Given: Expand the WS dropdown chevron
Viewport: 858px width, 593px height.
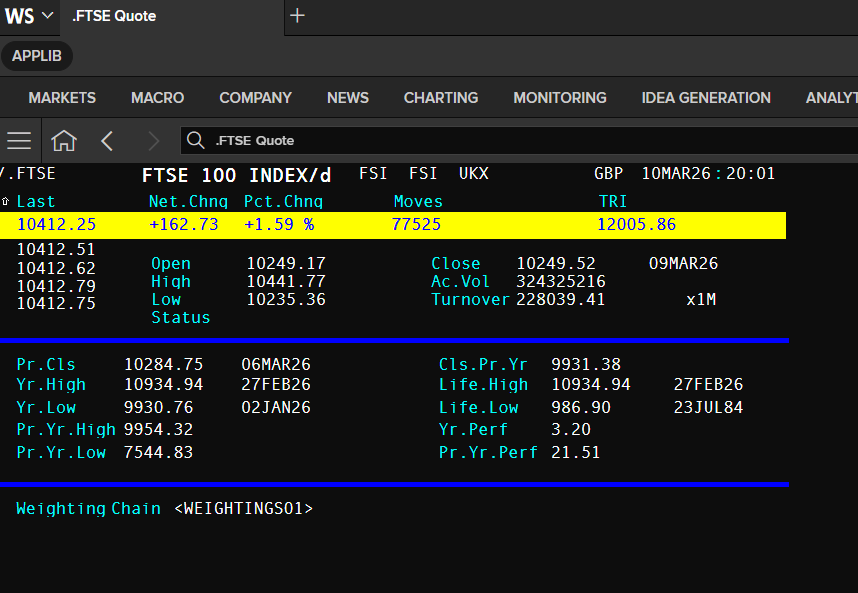Looking at the screenshot, I should click(x=48, y=15).
